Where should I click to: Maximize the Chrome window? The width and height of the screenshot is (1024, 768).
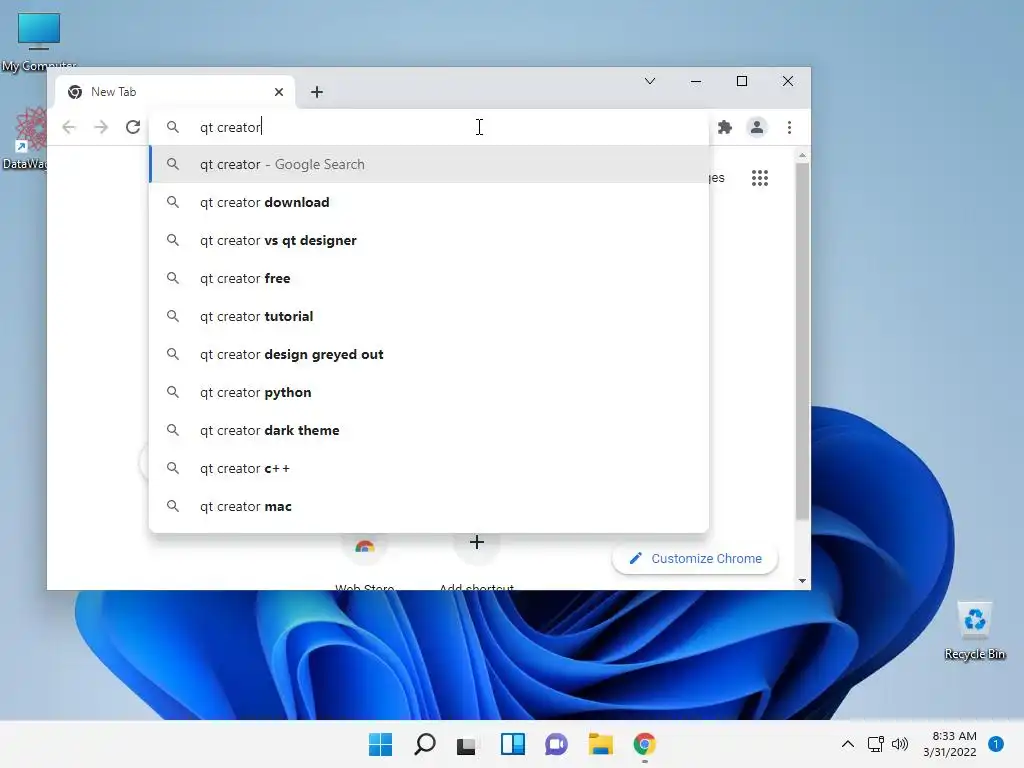click(x=742, y=81)
